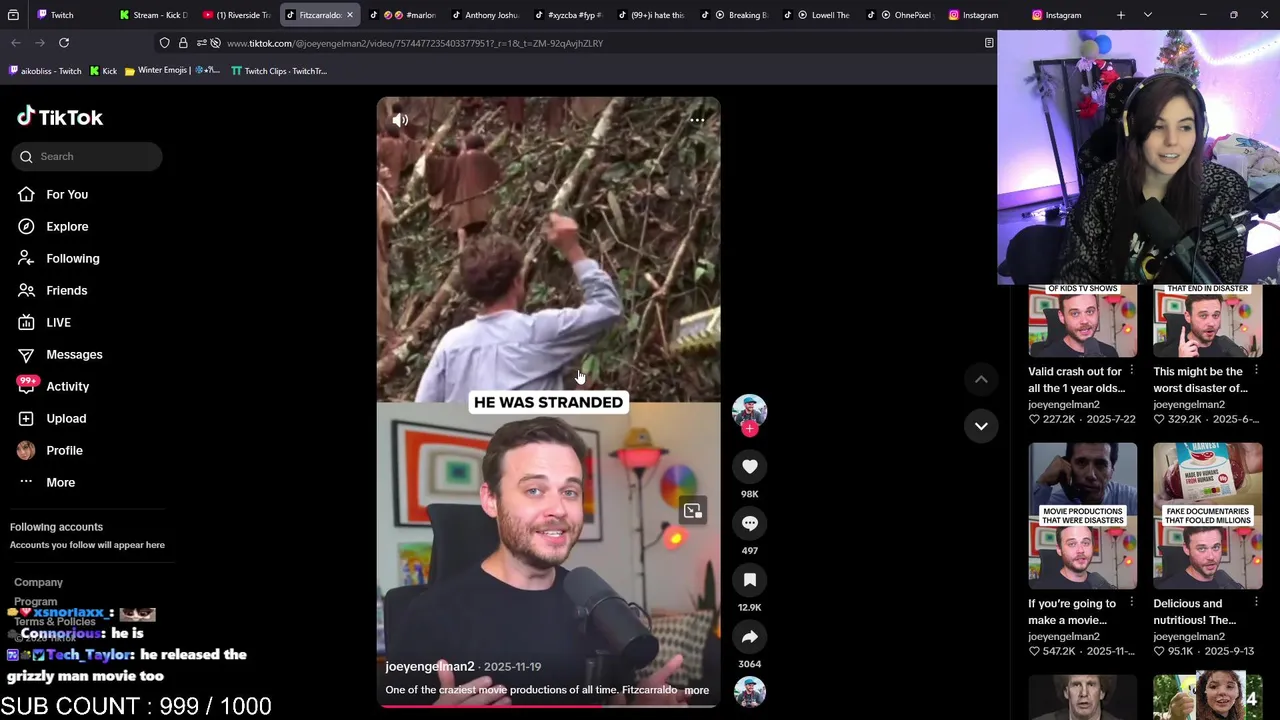Click the video progress bar
The width and height of the screenshot is (1280, 720).
[x=548, y=705]
